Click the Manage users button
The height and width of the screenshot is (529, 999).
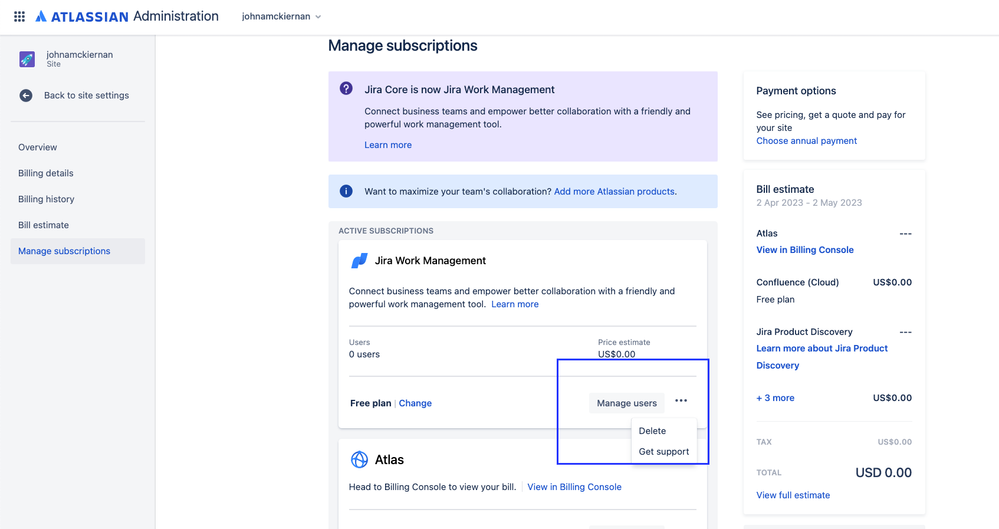(626, 403)
